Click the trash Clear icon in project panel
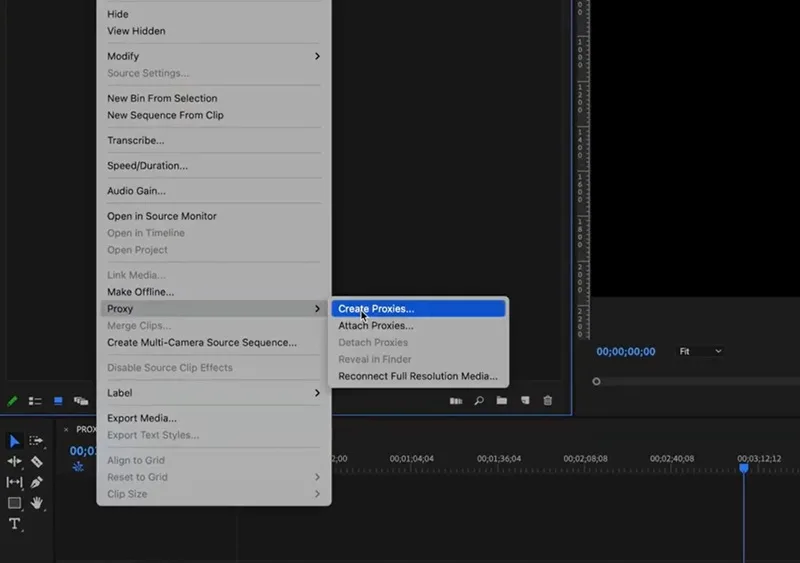The width and height of the screenshot is (800, 563). point(547,401)
